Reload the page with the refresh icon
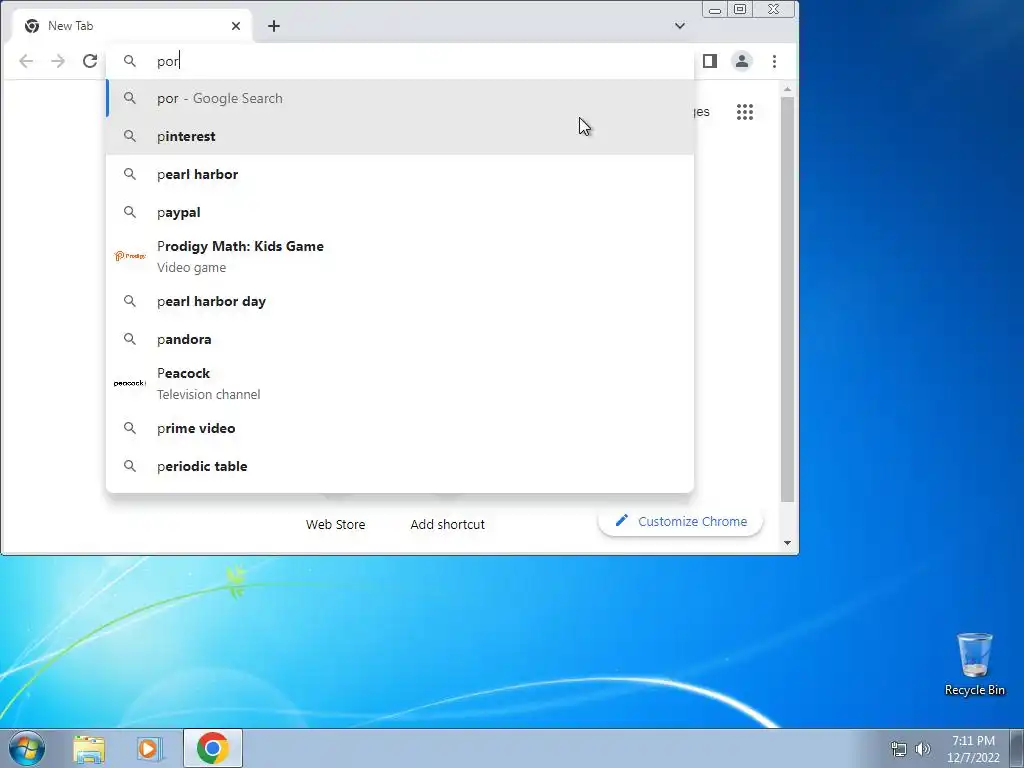 point(90,61)
